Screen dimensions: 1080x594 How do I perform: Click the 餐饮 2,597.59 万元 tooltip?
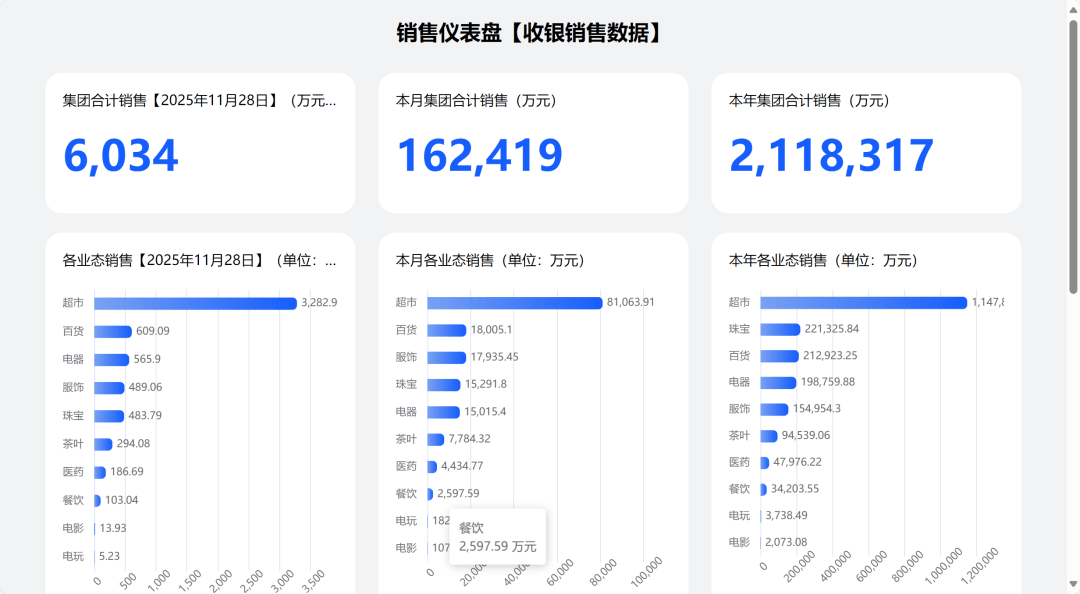tap(497, 537)
